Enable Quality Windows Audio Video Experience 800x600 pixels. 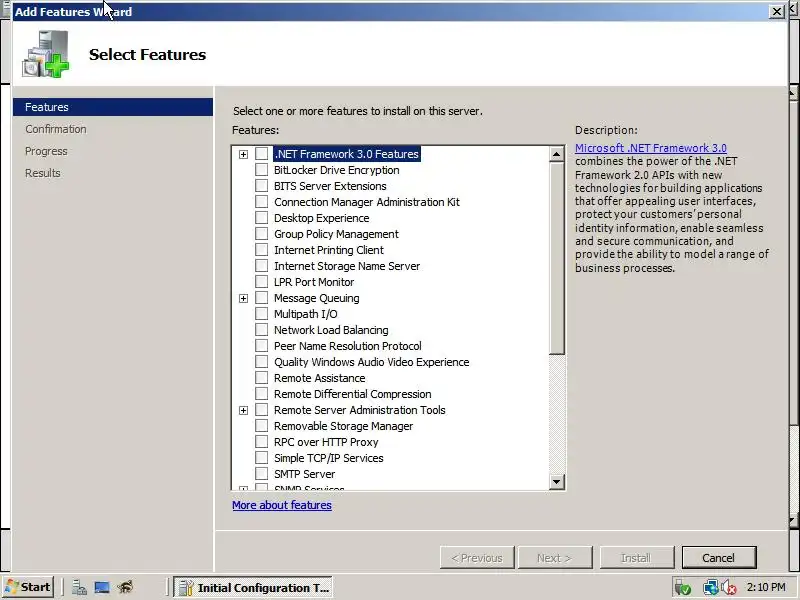click(x=261, y=362)
